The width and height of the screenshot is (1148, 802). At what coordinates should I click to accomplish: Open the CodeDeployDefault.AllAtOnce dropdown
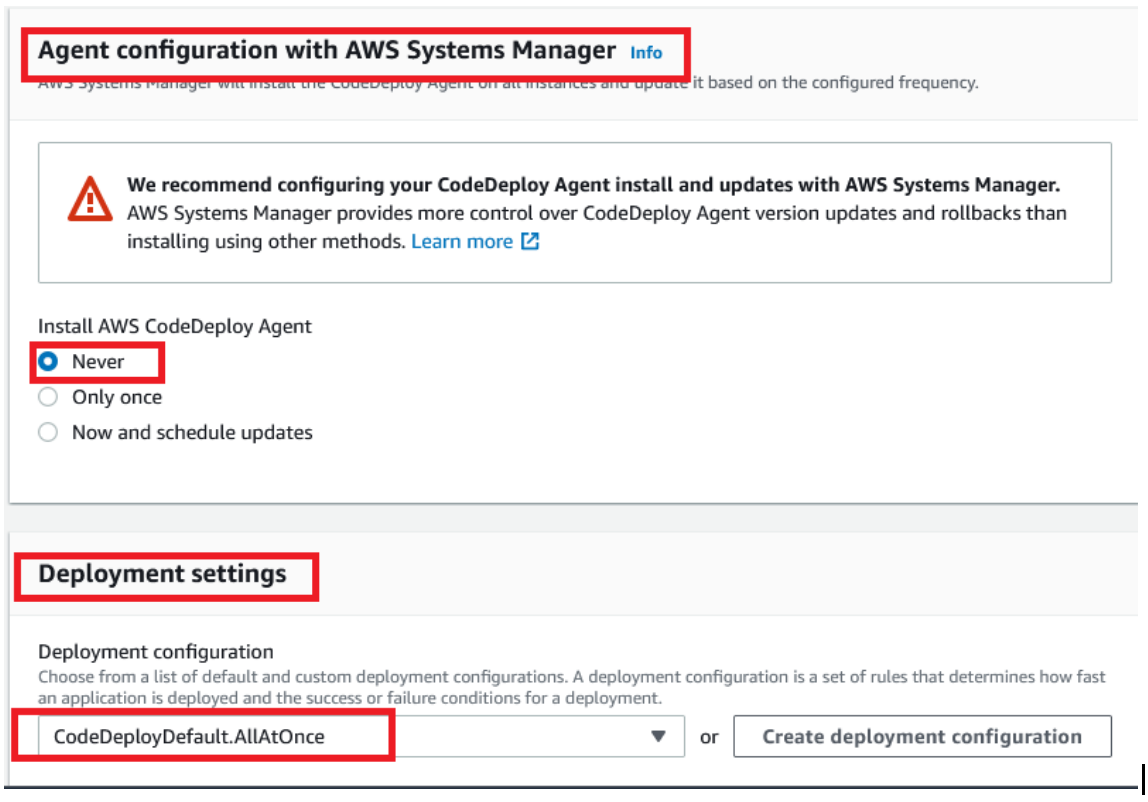point(362,736)
